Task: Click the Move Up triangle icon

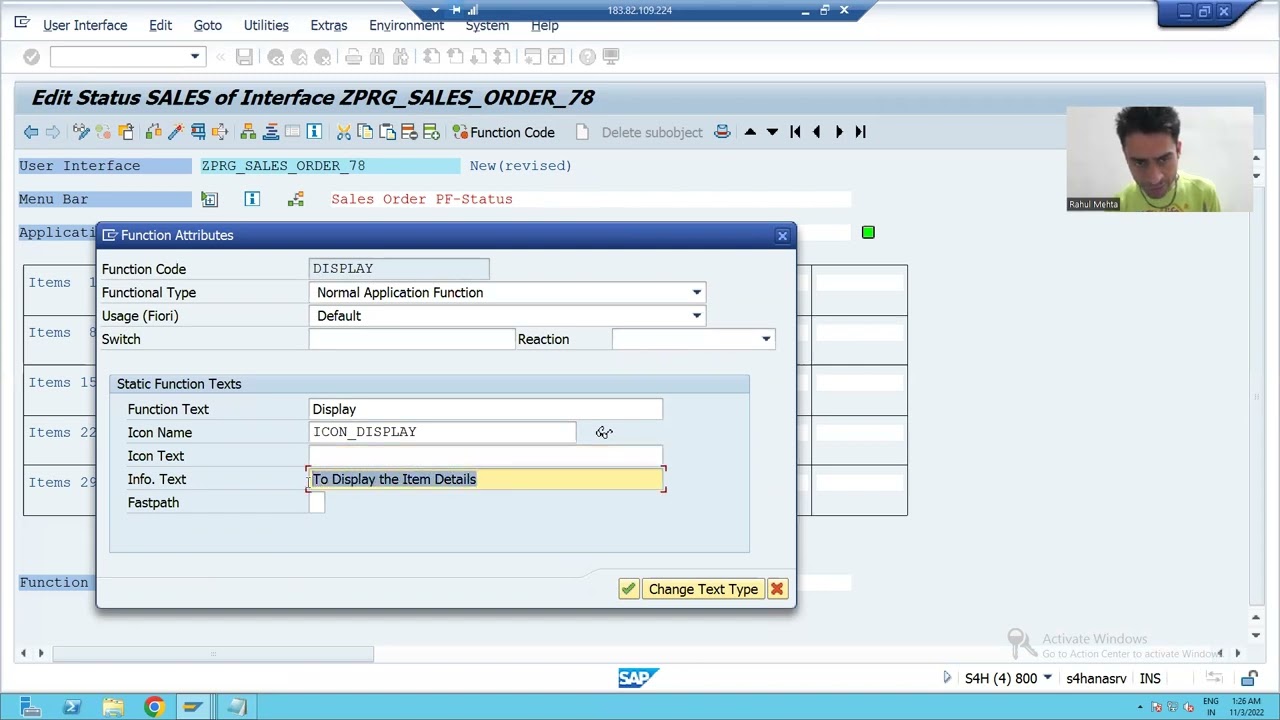Action: (x=750, y=132)
